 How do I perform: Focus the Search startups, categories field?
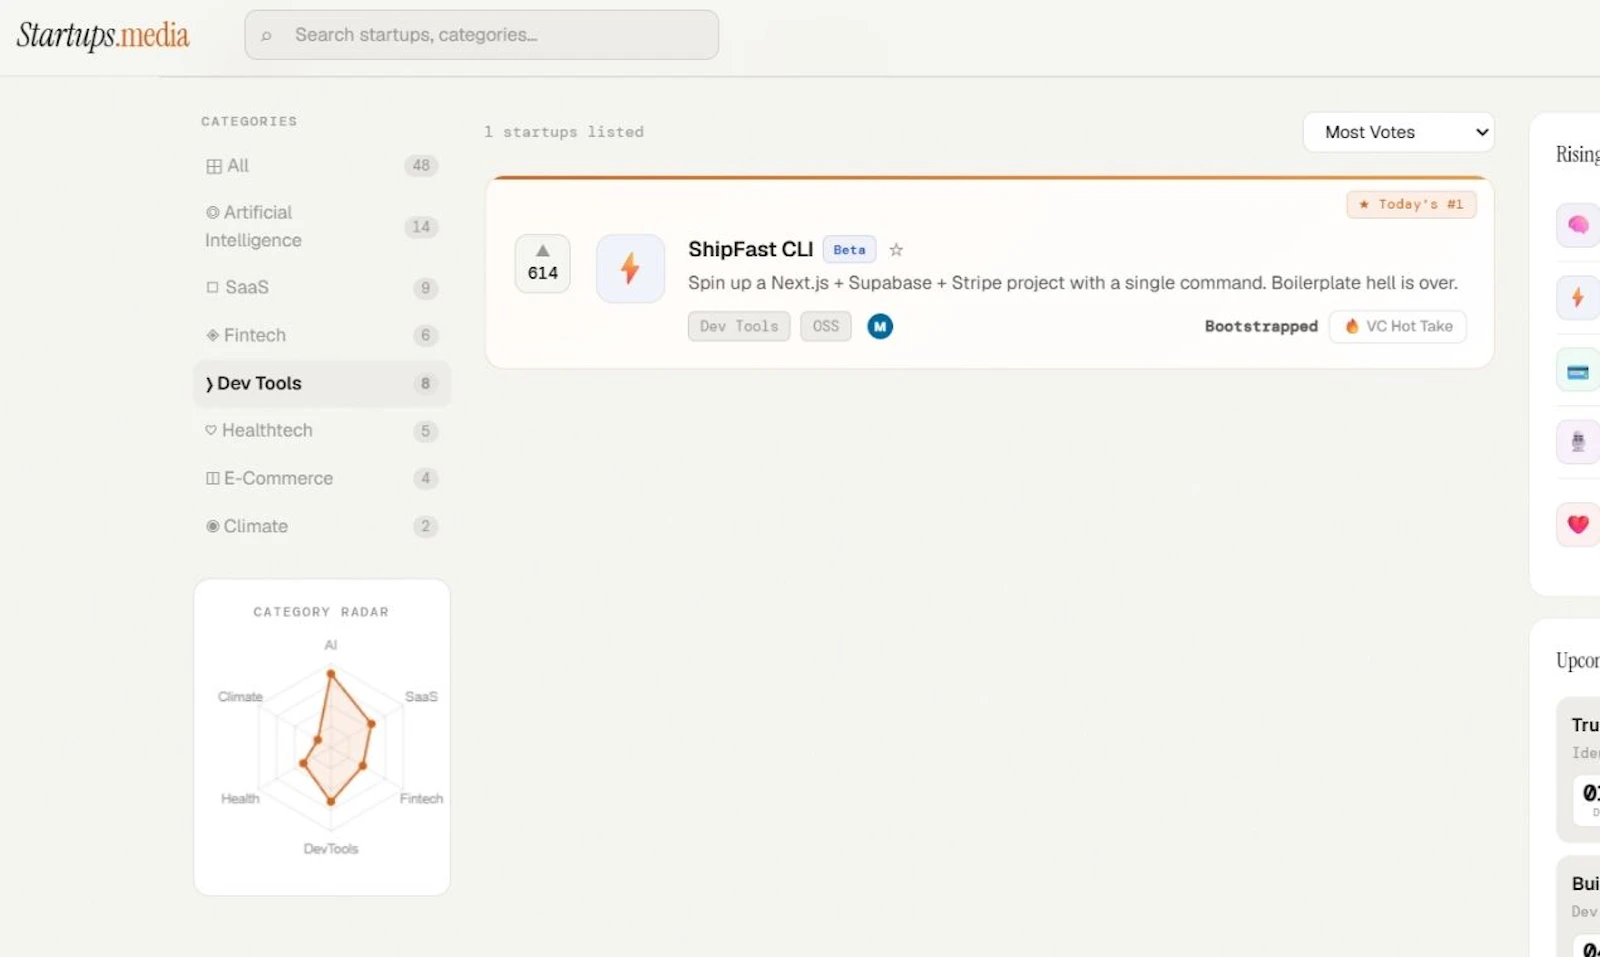coord(481,35)
